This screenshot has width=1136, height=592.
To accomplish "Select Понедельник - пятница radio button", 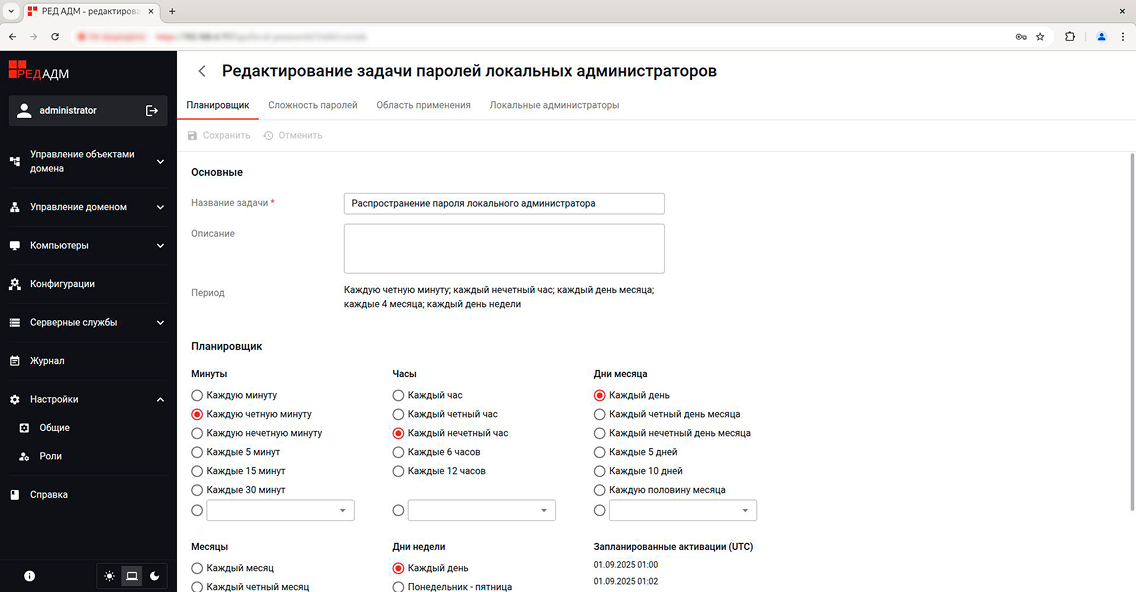I will 398,587.
